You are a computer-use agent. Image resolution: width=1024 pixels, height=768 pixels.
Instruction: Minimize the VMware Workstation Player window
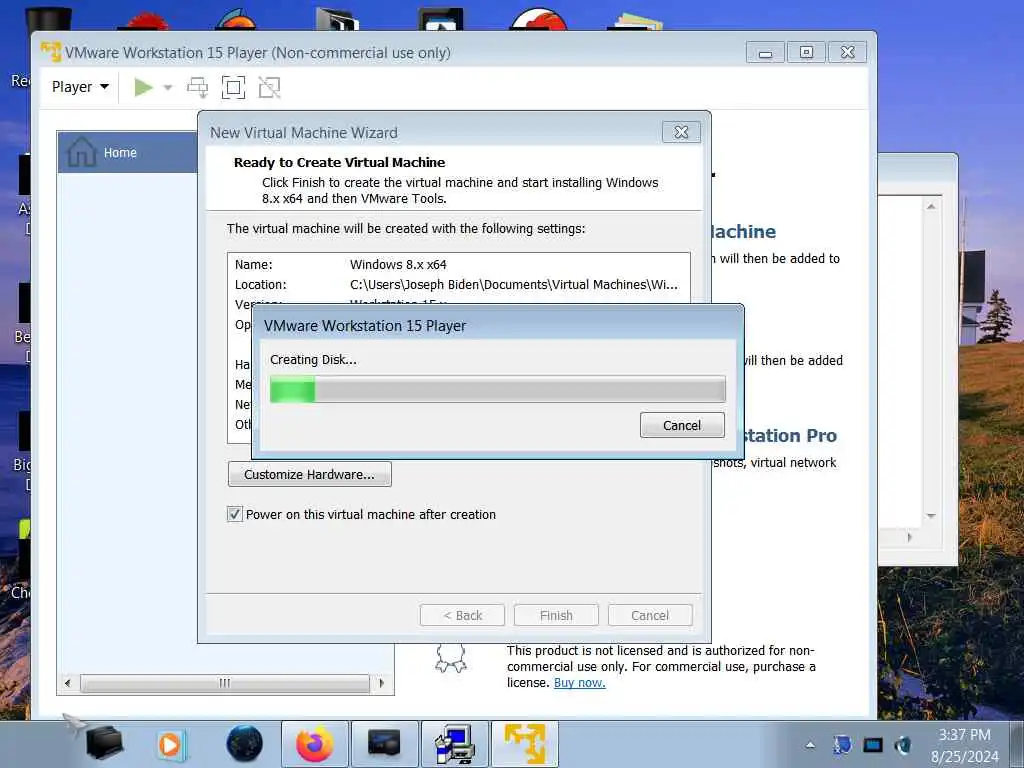pyautogui.click(x=765, y=52)
